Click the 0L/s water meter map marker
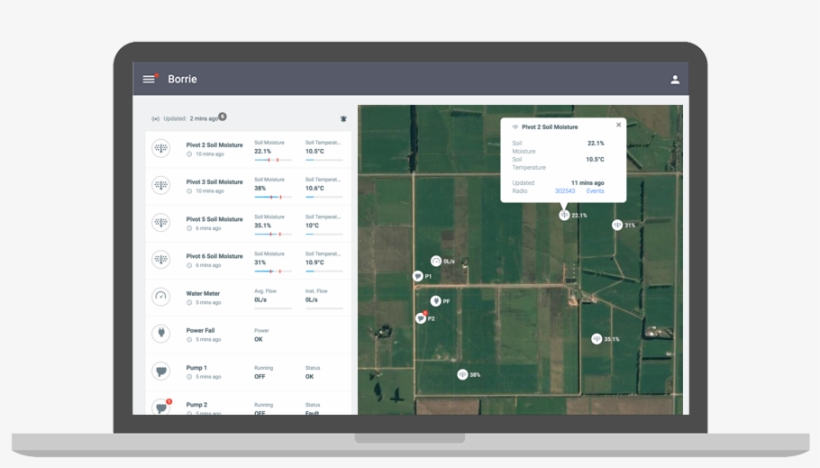 pos(436,261)
